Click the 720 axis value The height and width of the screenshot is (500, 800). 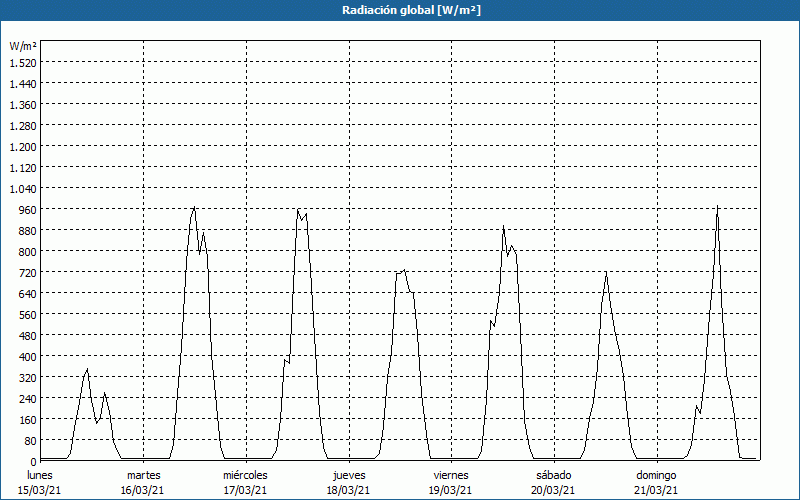pyautogui.click(x=28, y=272)
